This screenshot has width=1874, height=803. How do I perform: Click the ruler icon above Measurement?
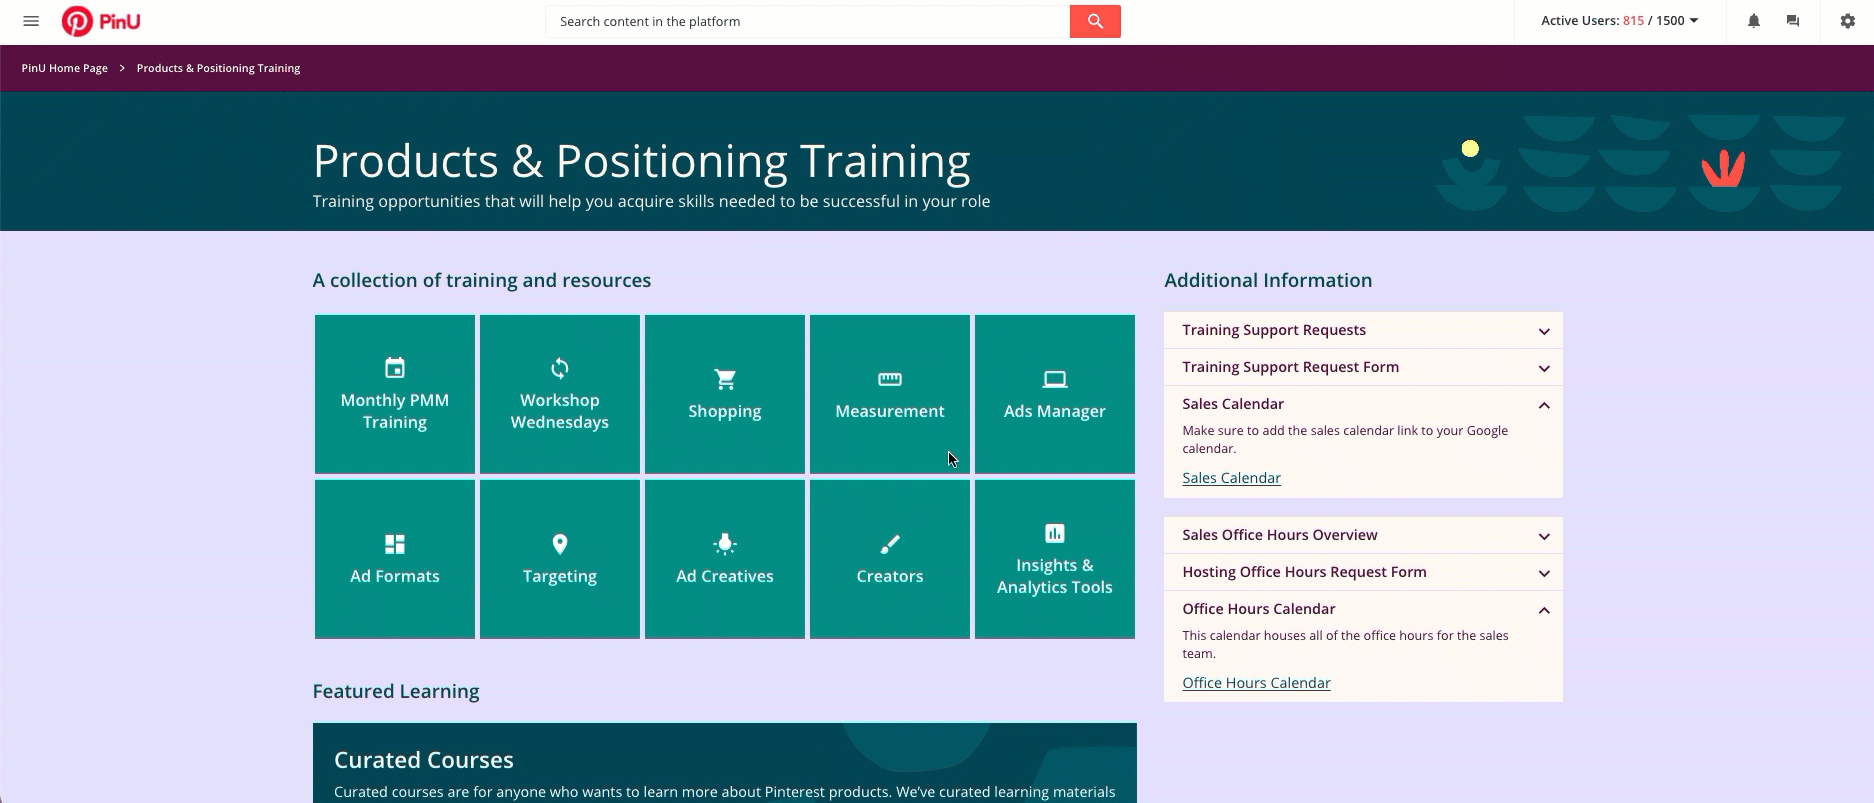point(890,379)
